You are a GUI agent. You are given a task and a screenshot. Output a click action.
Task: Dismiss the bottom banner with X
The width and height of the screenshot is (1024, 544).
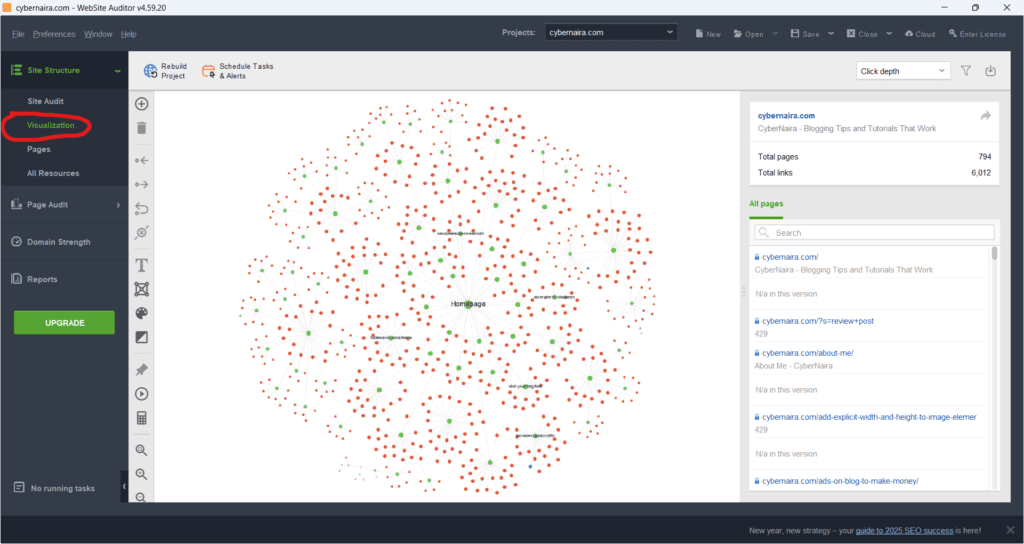point(1010,530)
